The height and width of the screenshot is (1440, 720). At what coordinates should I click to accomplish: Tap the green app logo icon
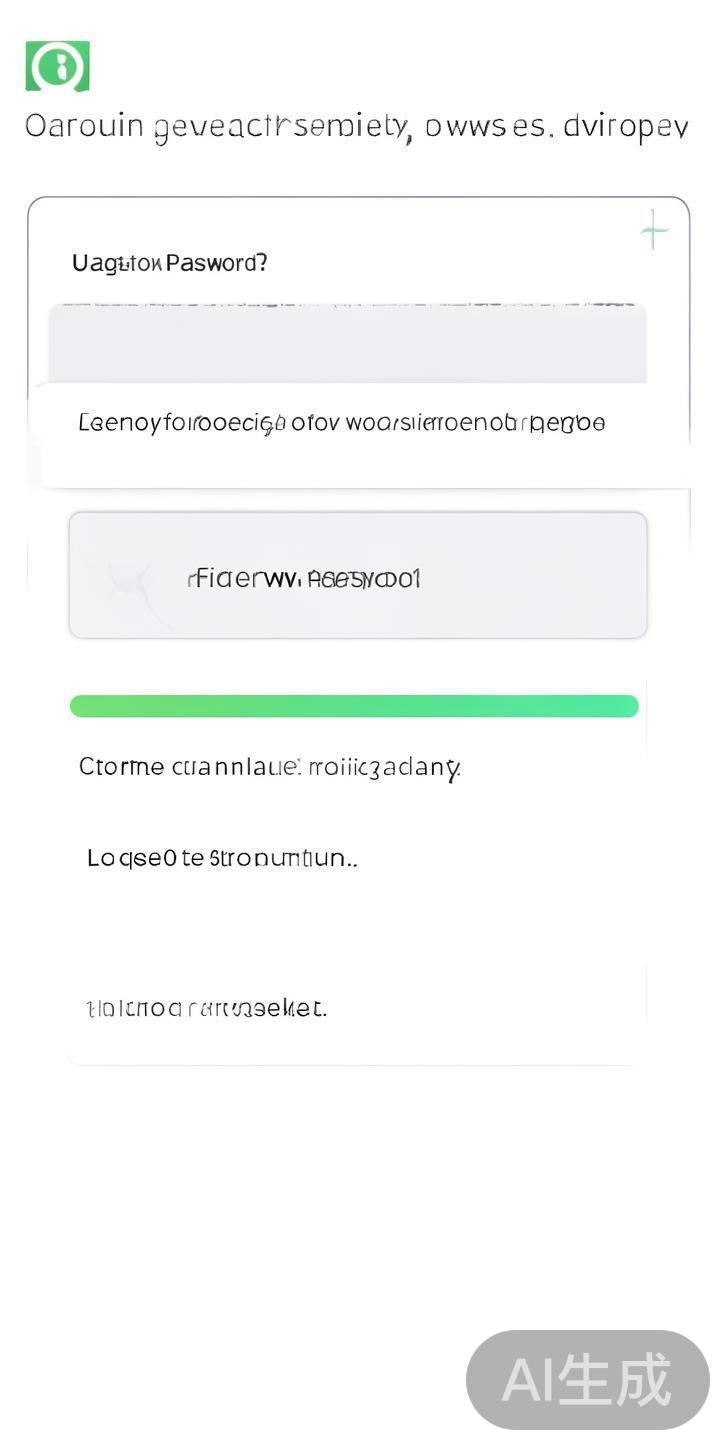pyautogui.click(x=58, y=67)
